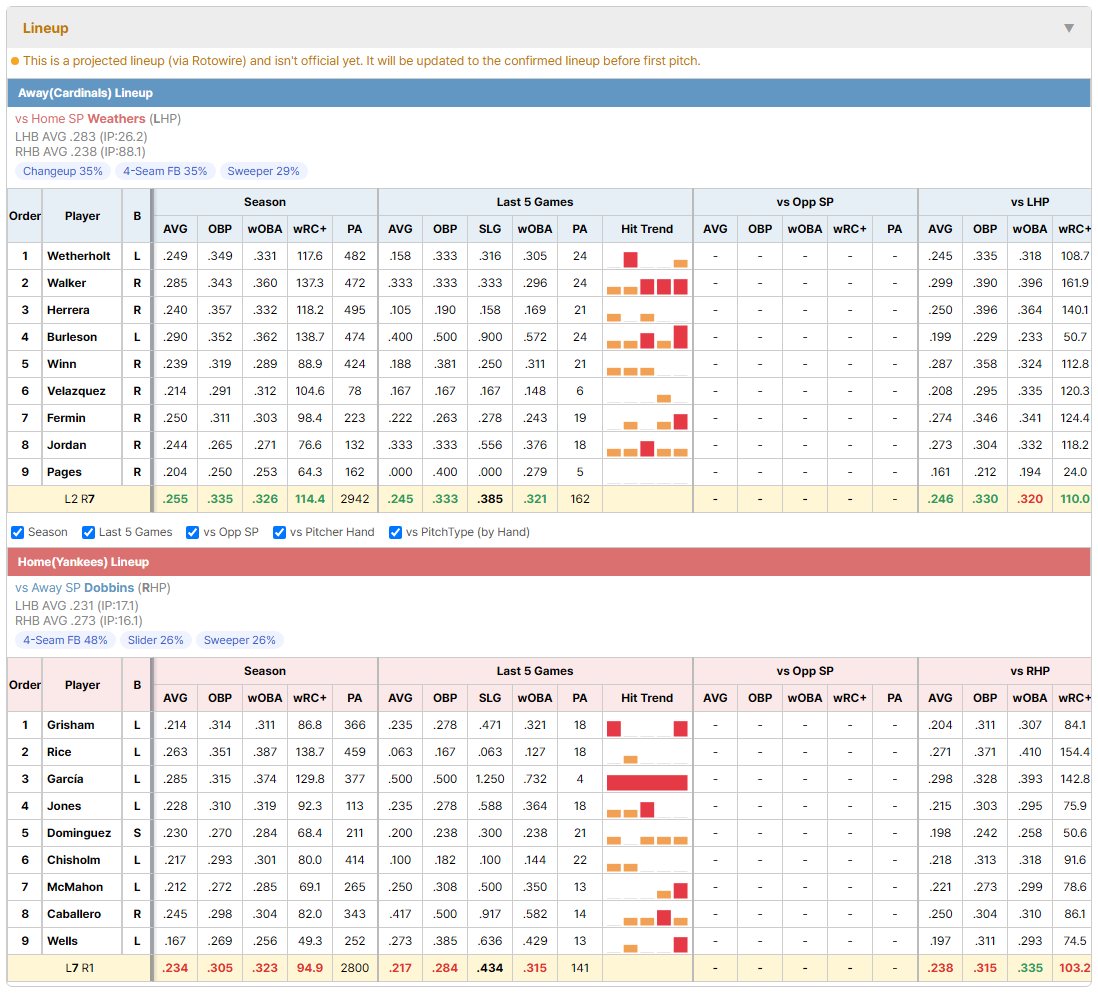Click Caballero's hit trend chart
1098x993 pixels.
coord(647,915)
